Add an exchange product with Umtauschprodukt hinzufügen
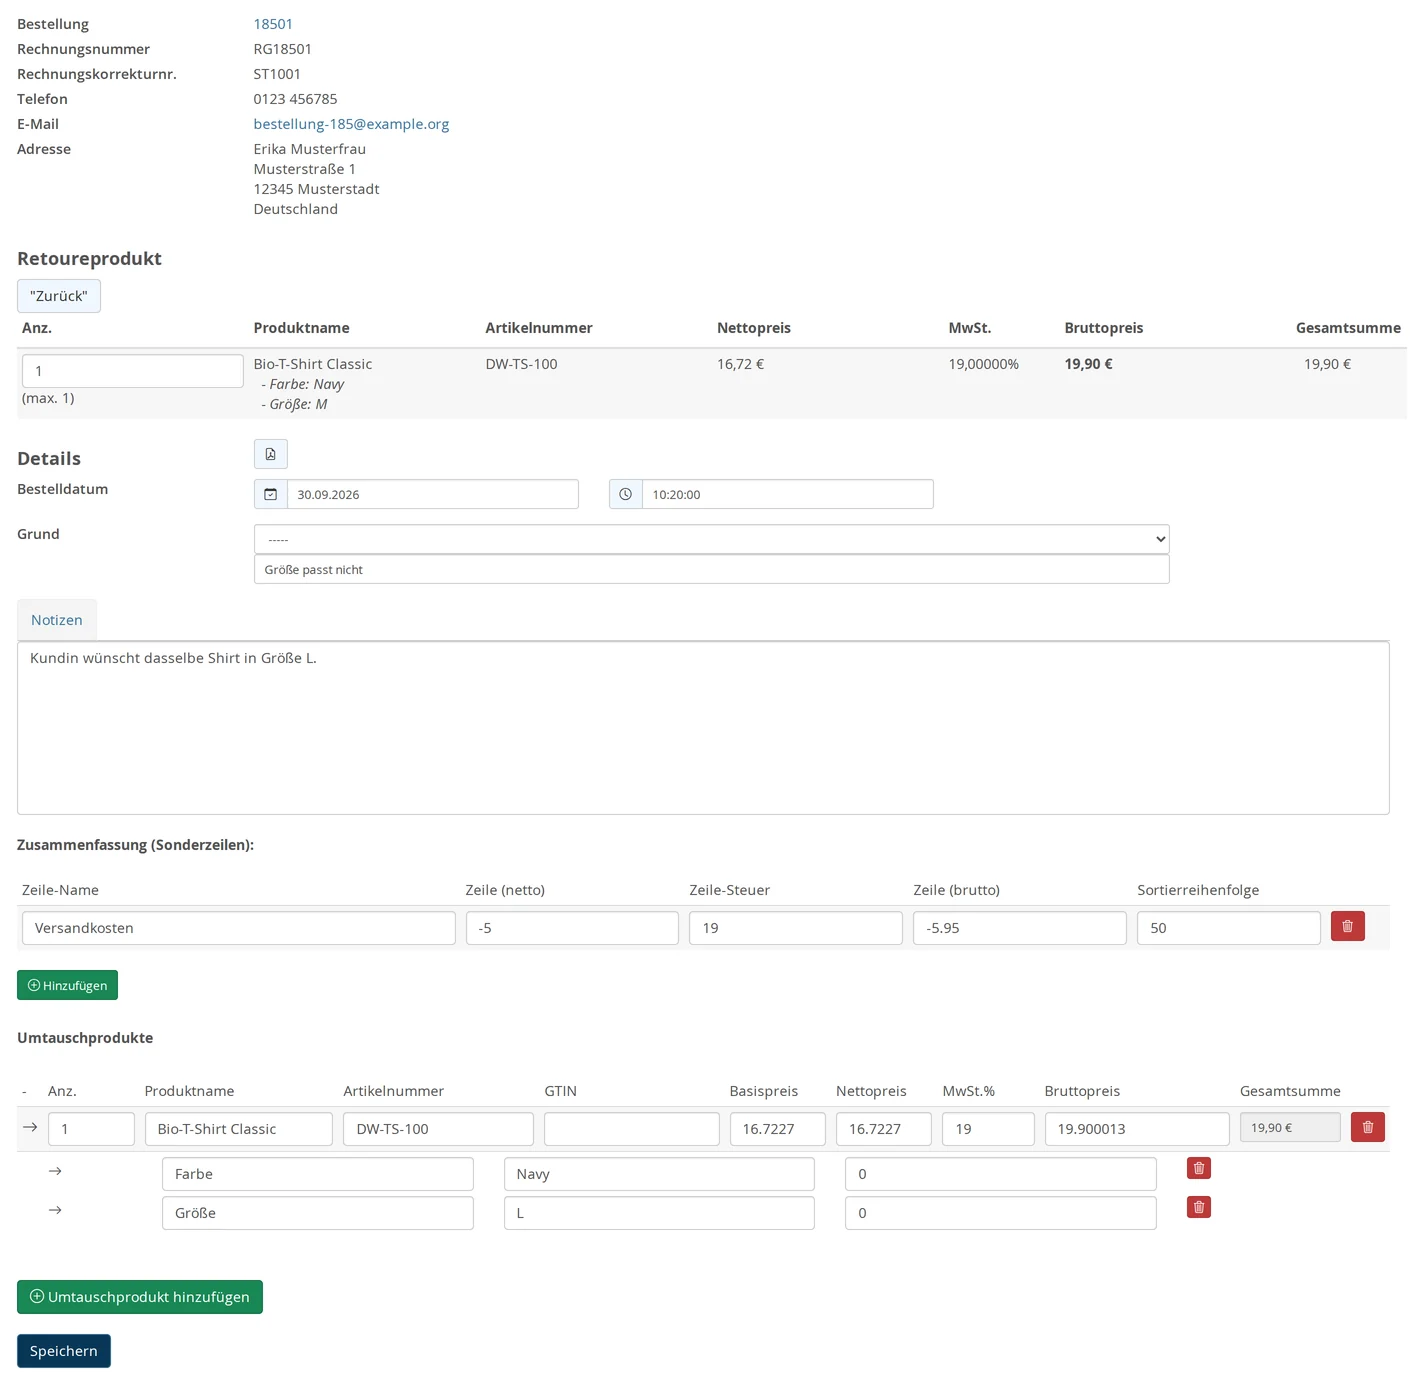1424x1379 pixels. pos(140,1297)
